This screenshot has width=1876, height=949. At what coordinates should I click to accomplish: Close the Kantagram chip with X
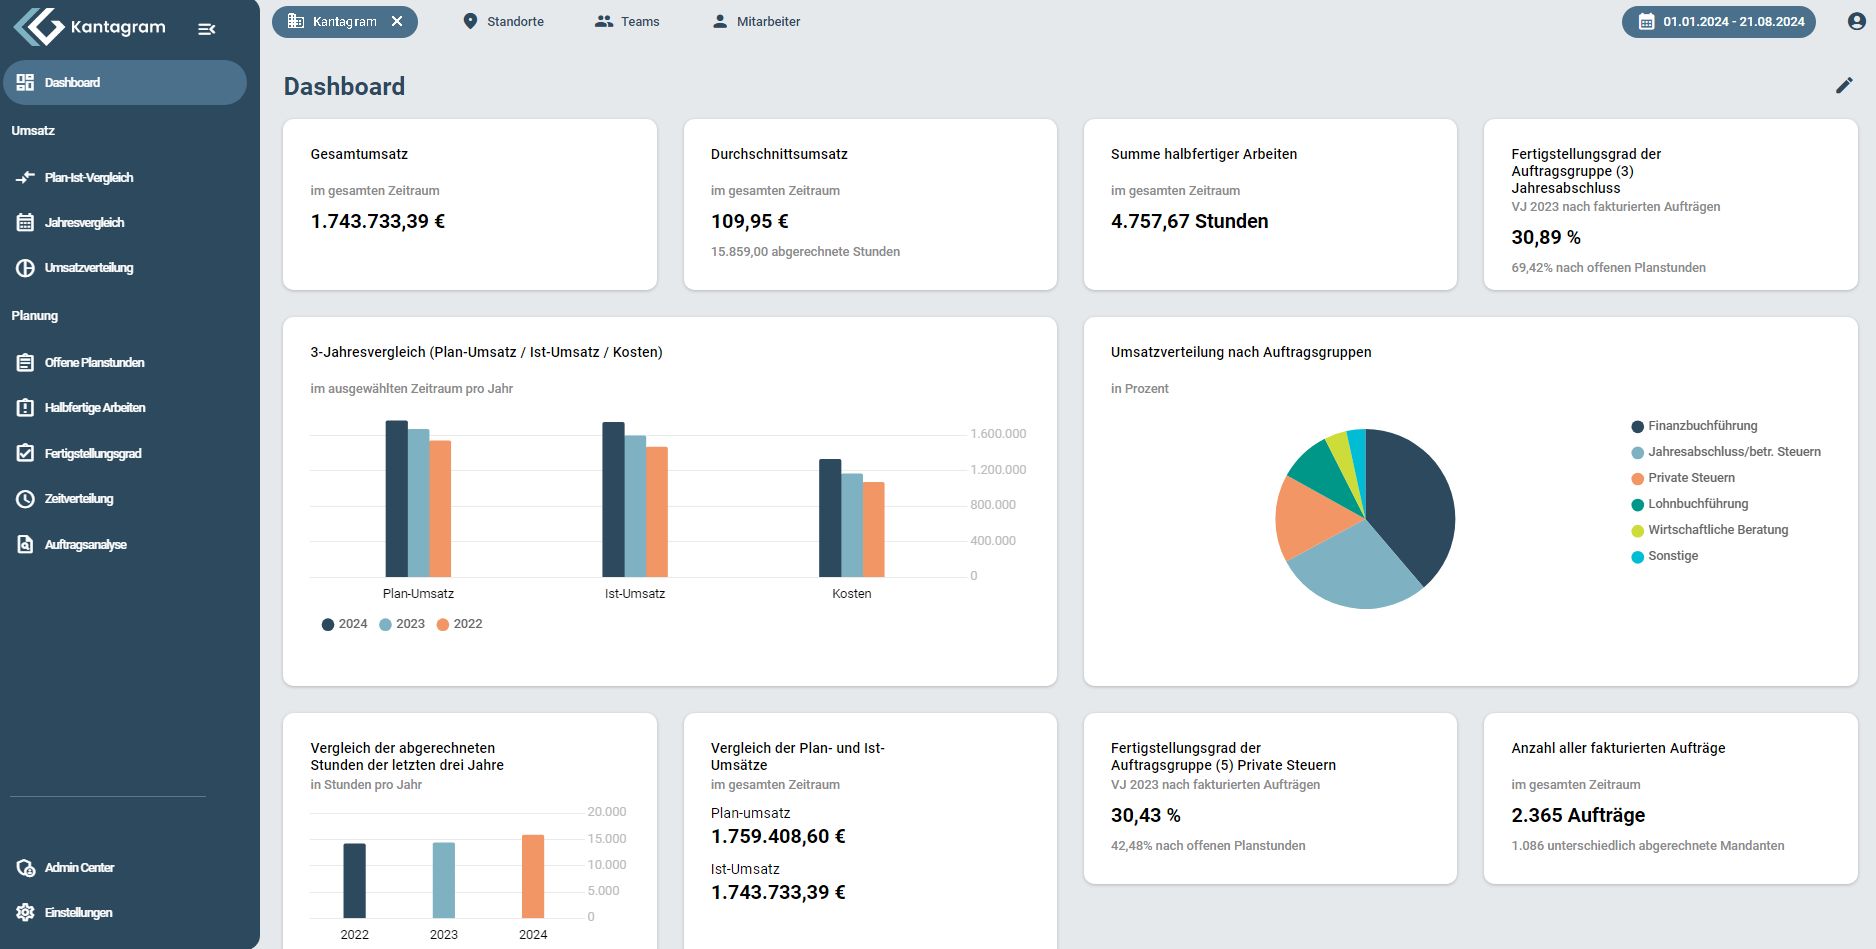397,21
